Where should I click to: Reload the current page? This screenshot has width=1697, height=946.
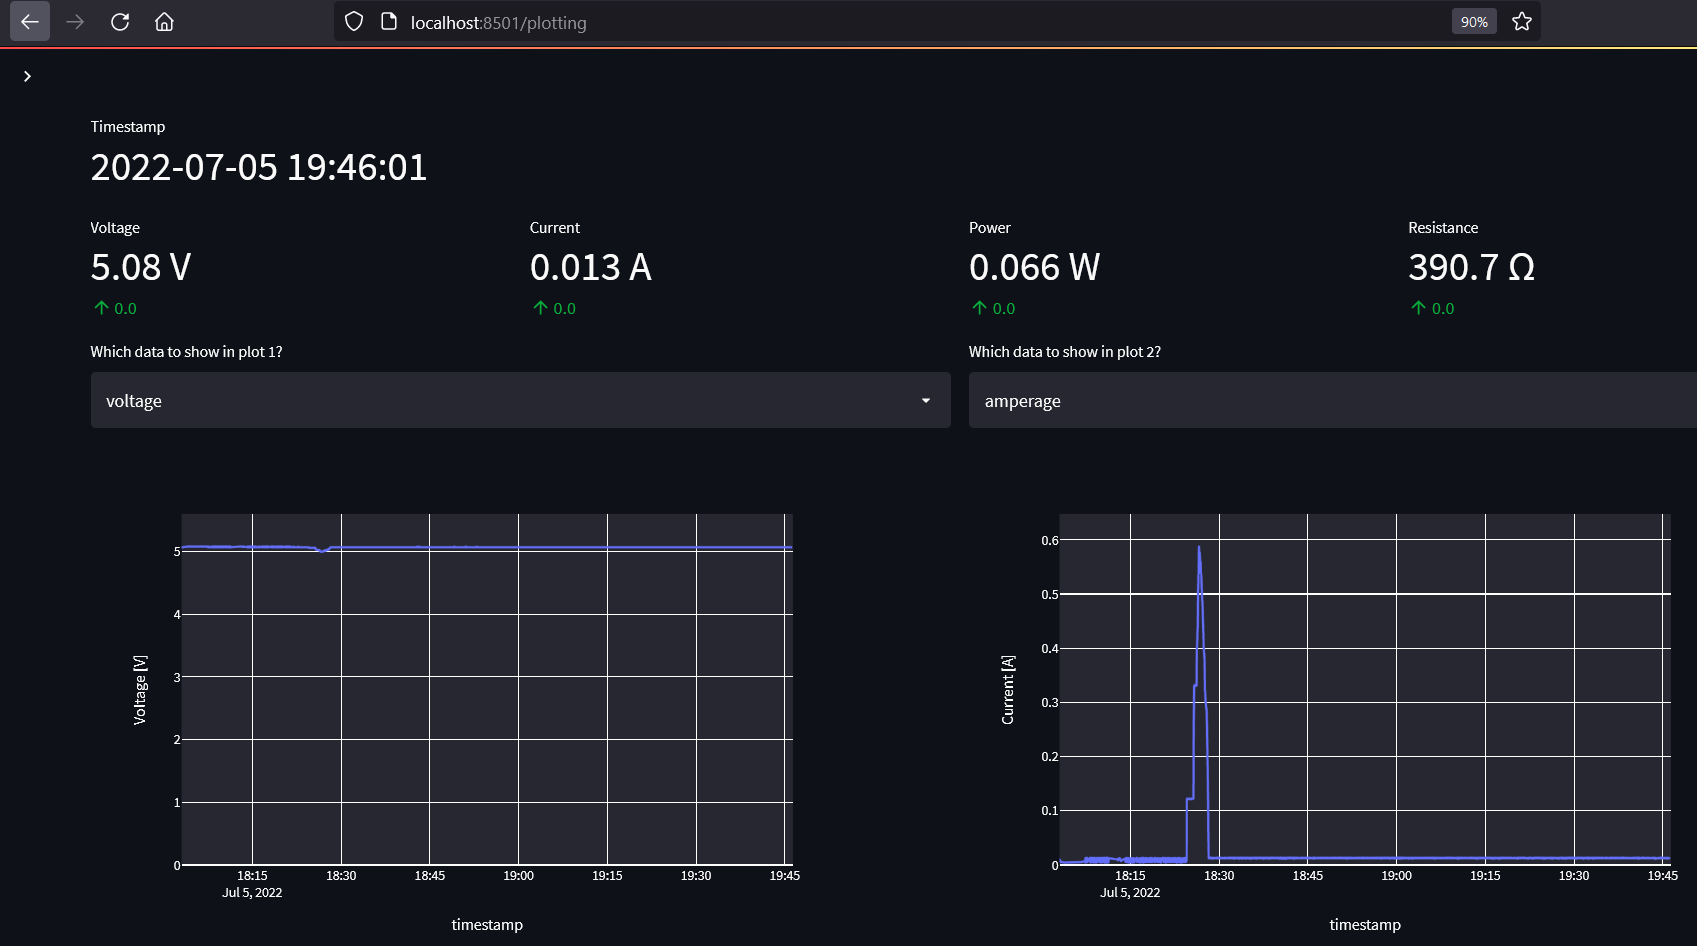pyautogui.click(x=120, y=21)
